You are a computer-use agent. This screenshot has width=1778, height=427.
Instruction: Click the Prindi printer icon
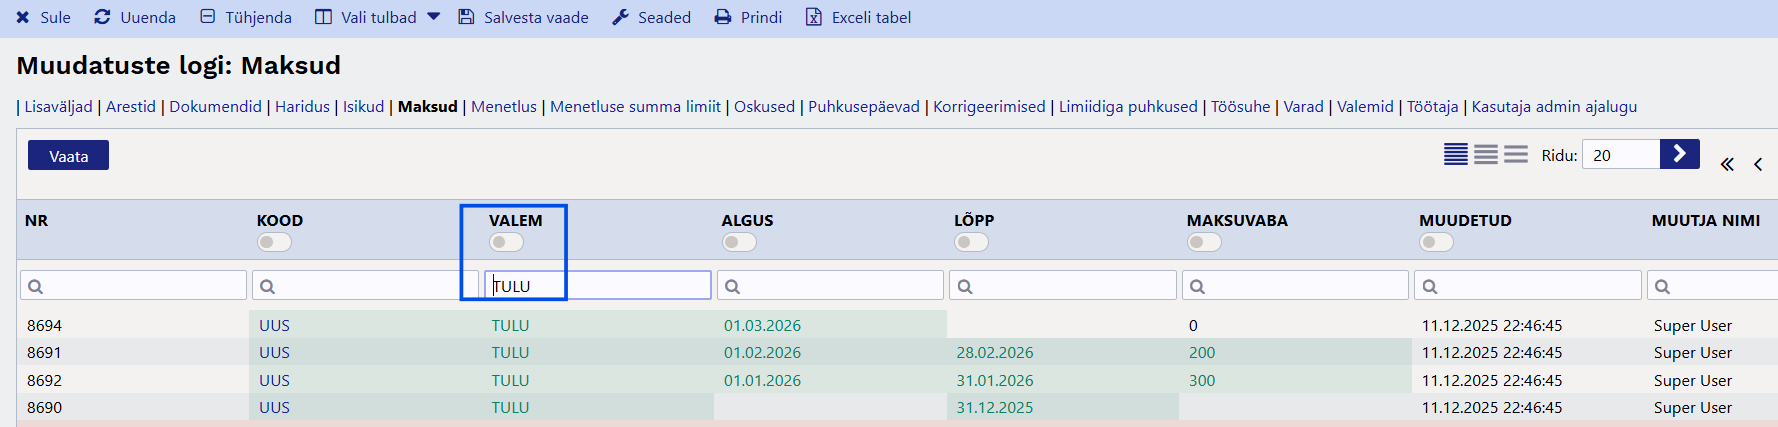tap(723, 17)
